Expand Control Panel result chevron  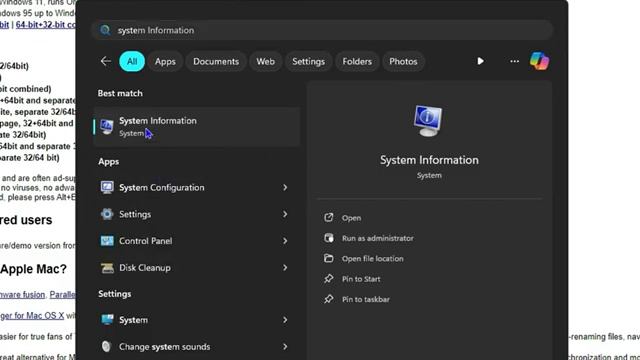click(x=285, y=241)
